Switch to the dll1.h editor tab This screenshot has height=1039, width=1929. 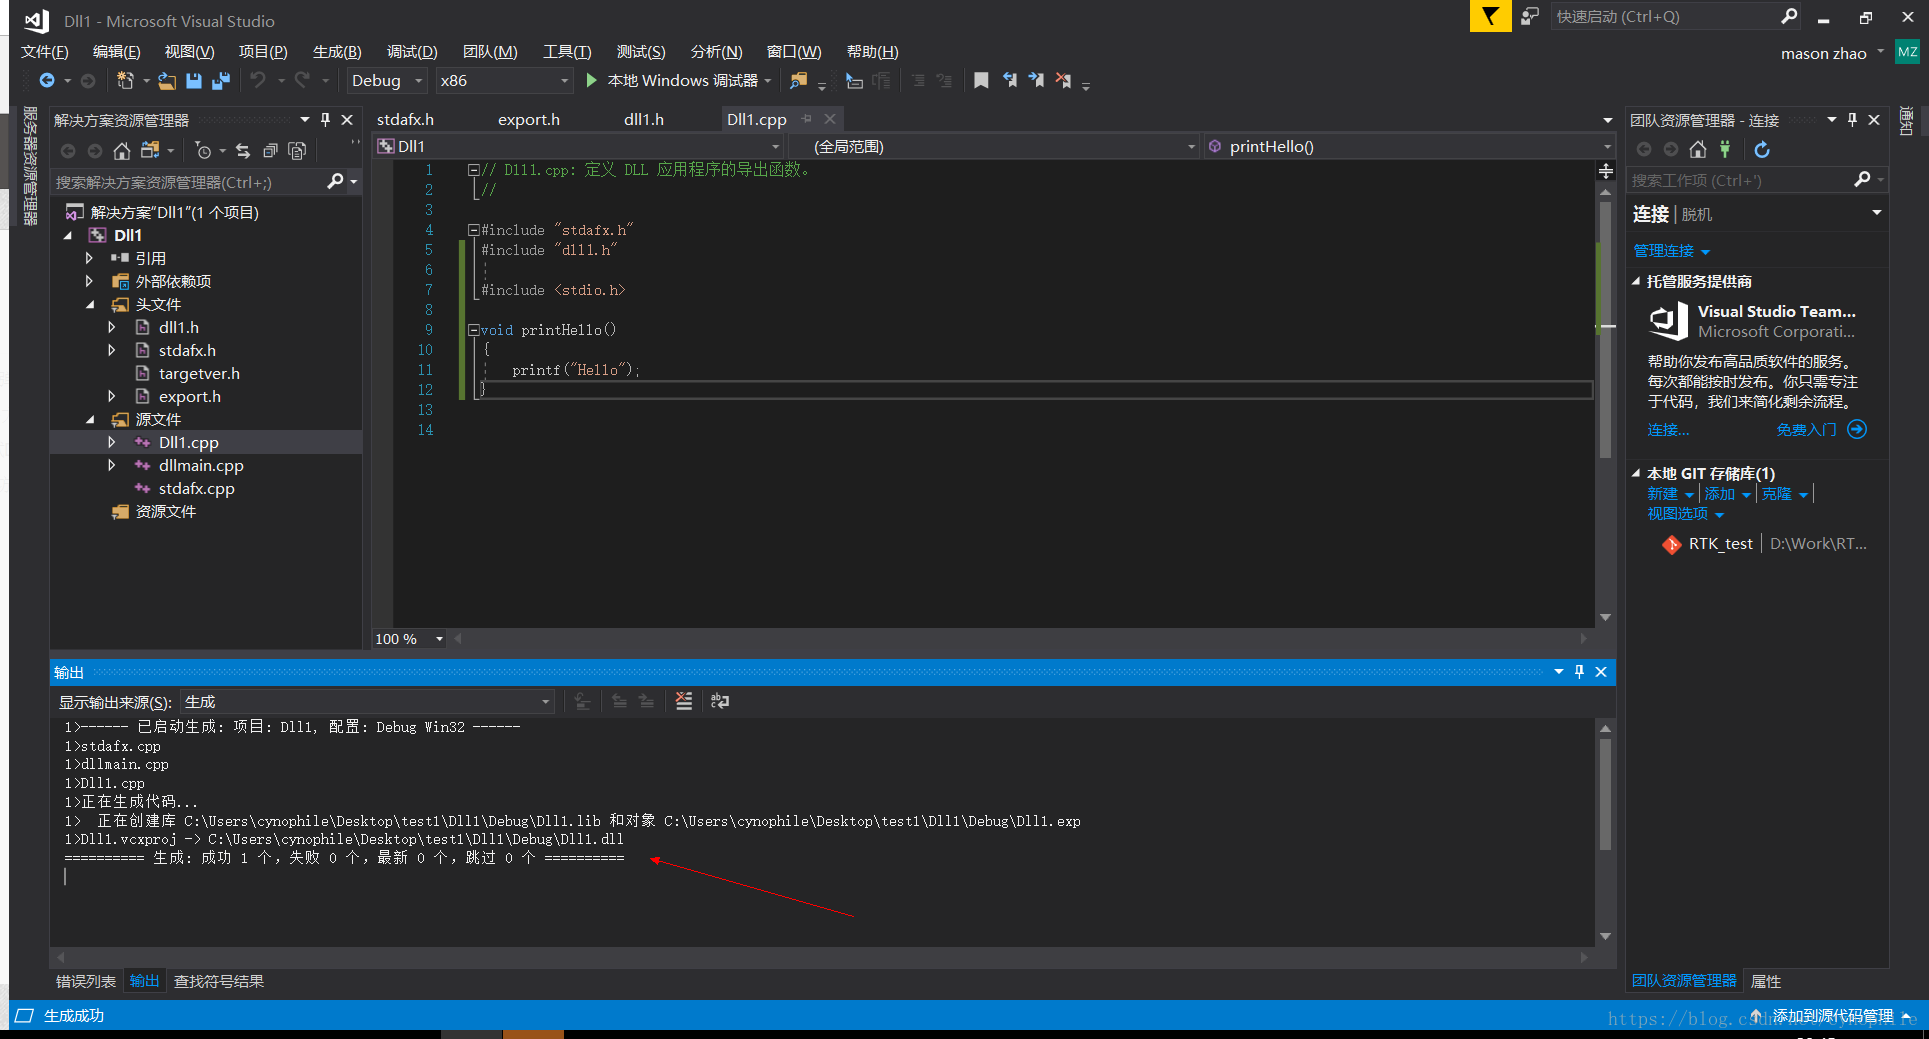[644, 119]
